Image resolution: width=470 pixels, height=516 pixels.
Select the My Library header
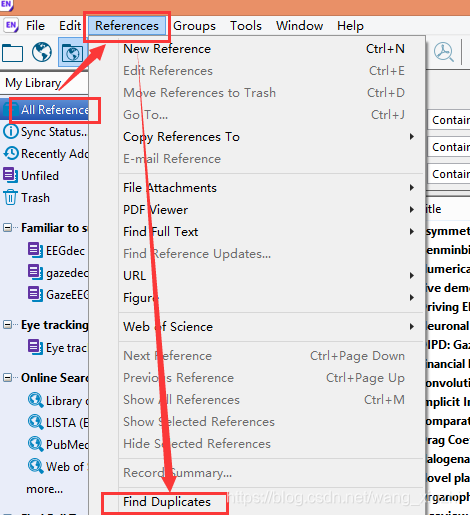(33, 83)
